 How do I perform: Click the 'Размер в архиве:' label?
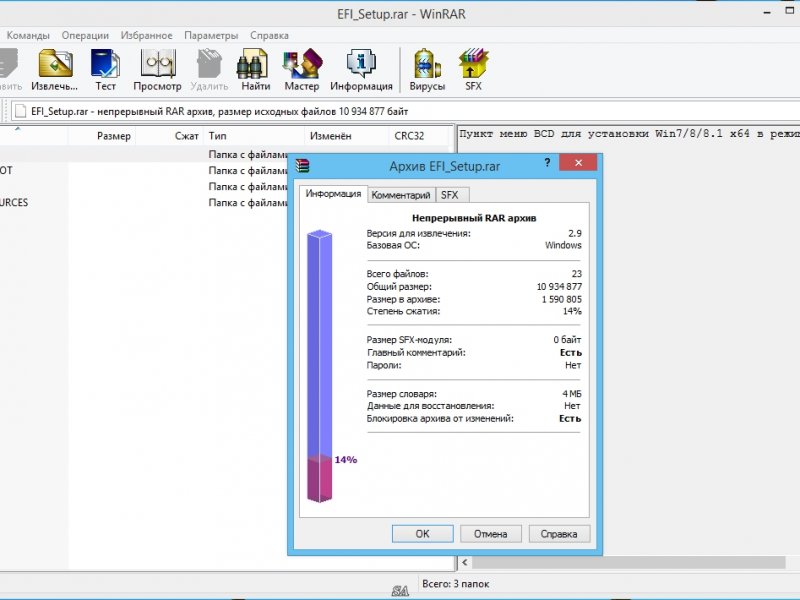(x=403, y=299)
